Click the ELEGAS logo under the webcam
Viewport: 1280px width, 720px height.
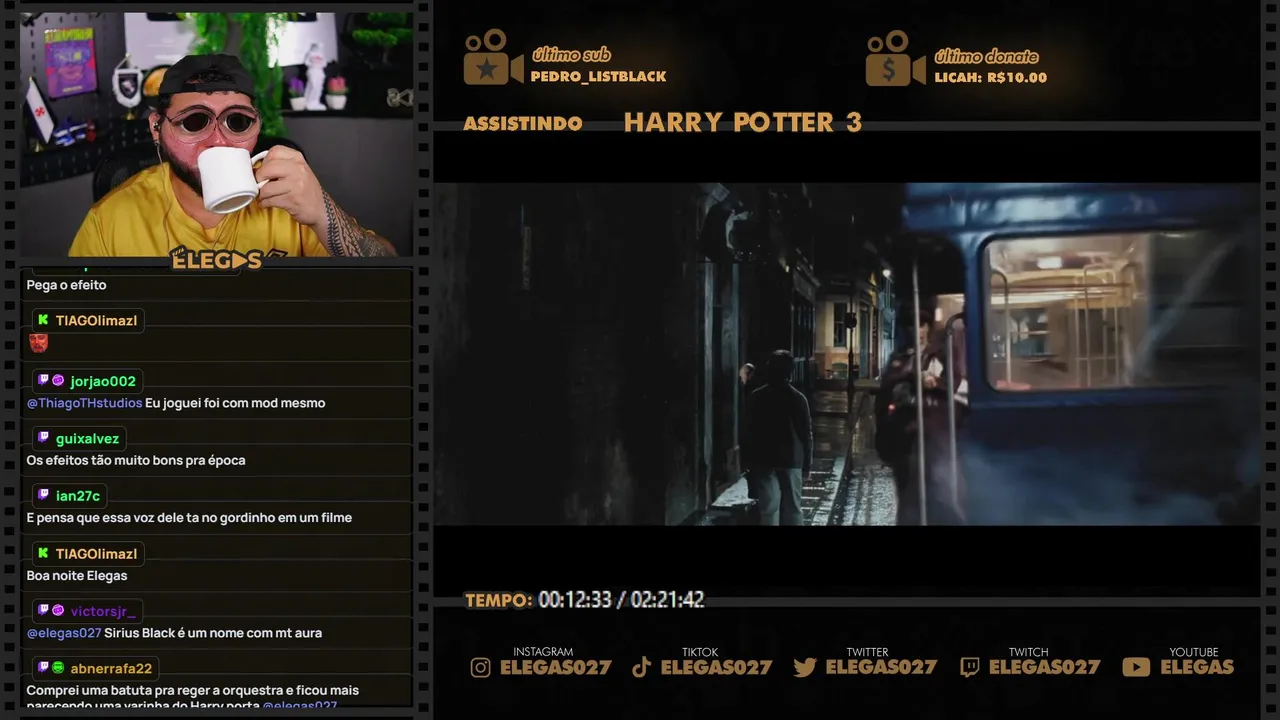click(x=217, y=261)
